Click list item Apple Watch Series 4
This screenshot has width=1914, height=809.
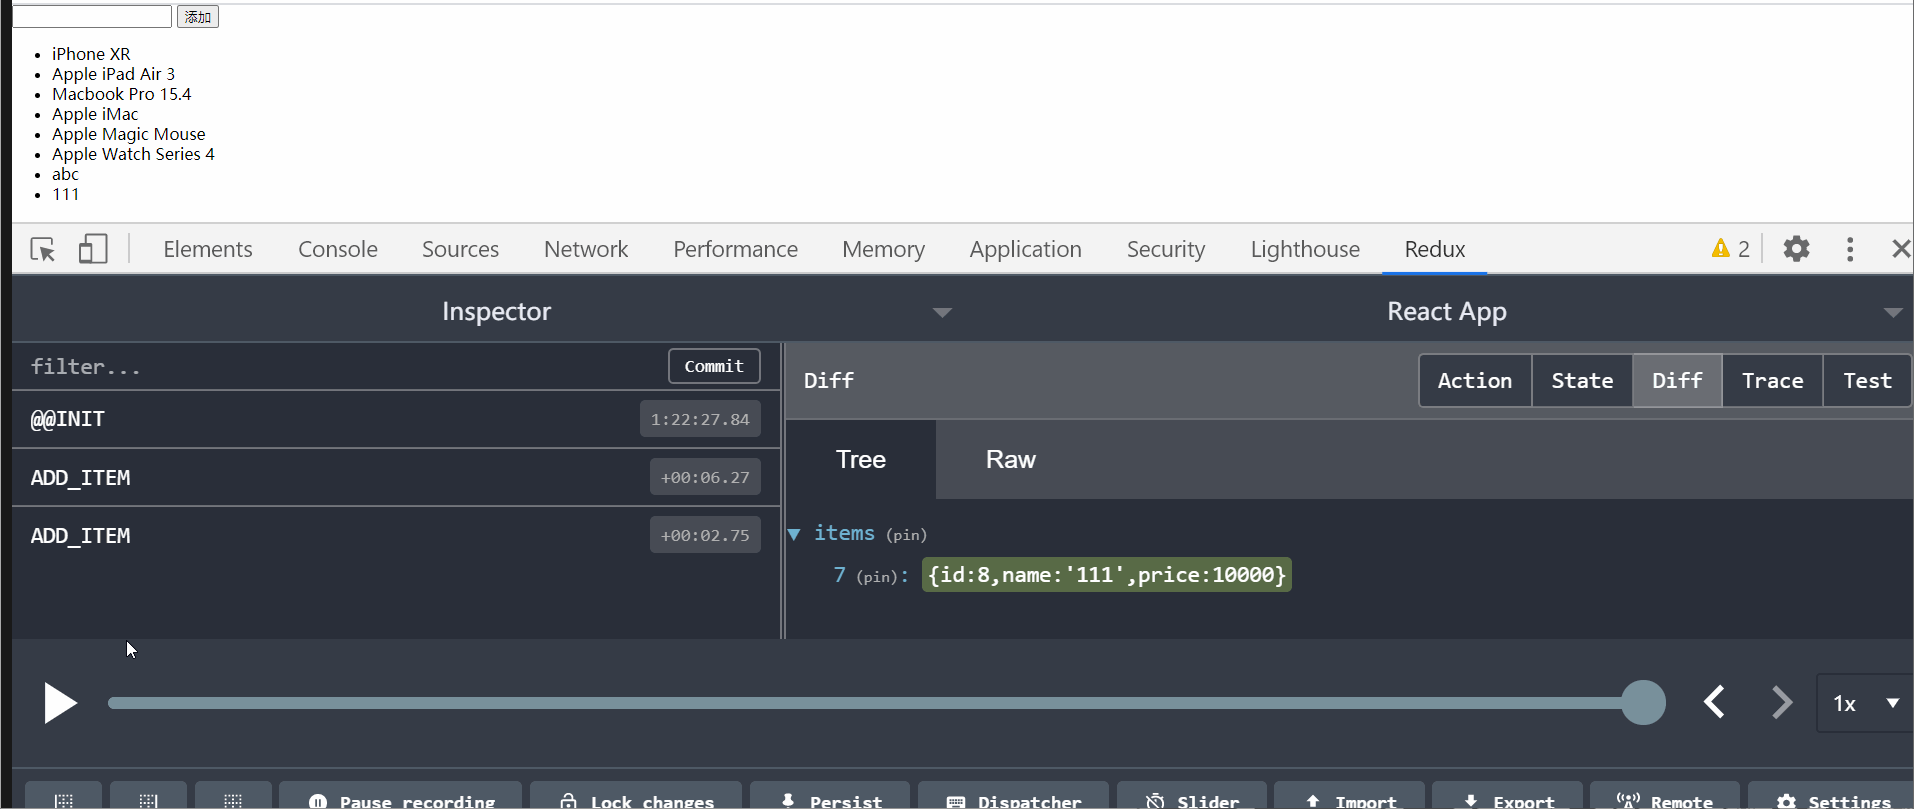(x=133, y=154)
